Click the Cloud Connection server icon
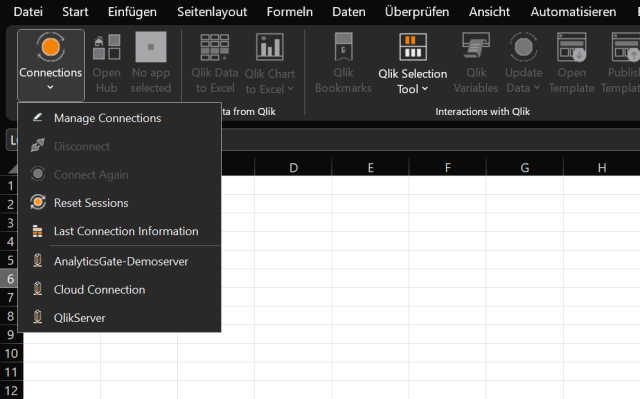640x399 pixels. tap(38, 289)
